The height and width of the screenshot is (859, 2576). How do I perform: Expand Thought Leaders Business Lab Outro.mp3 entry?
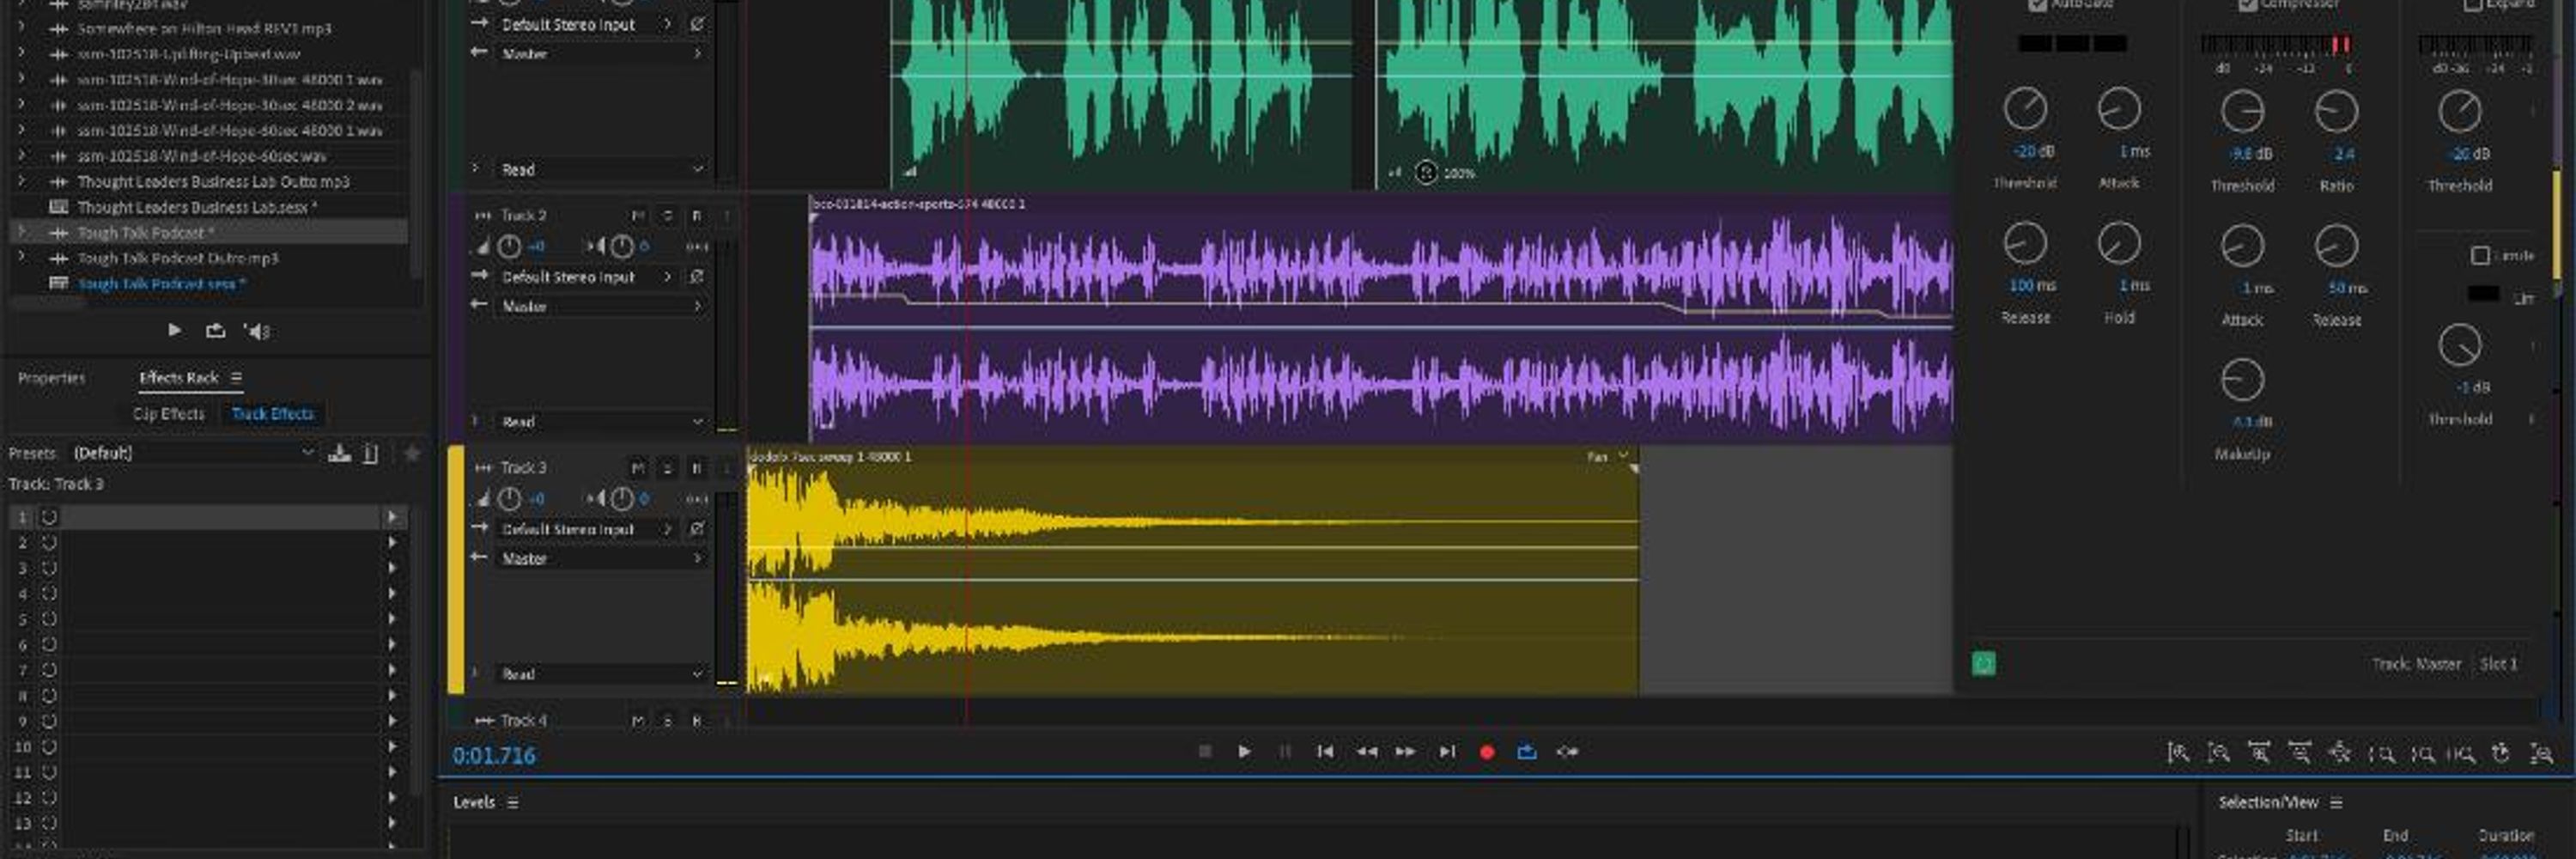point(22,181)
